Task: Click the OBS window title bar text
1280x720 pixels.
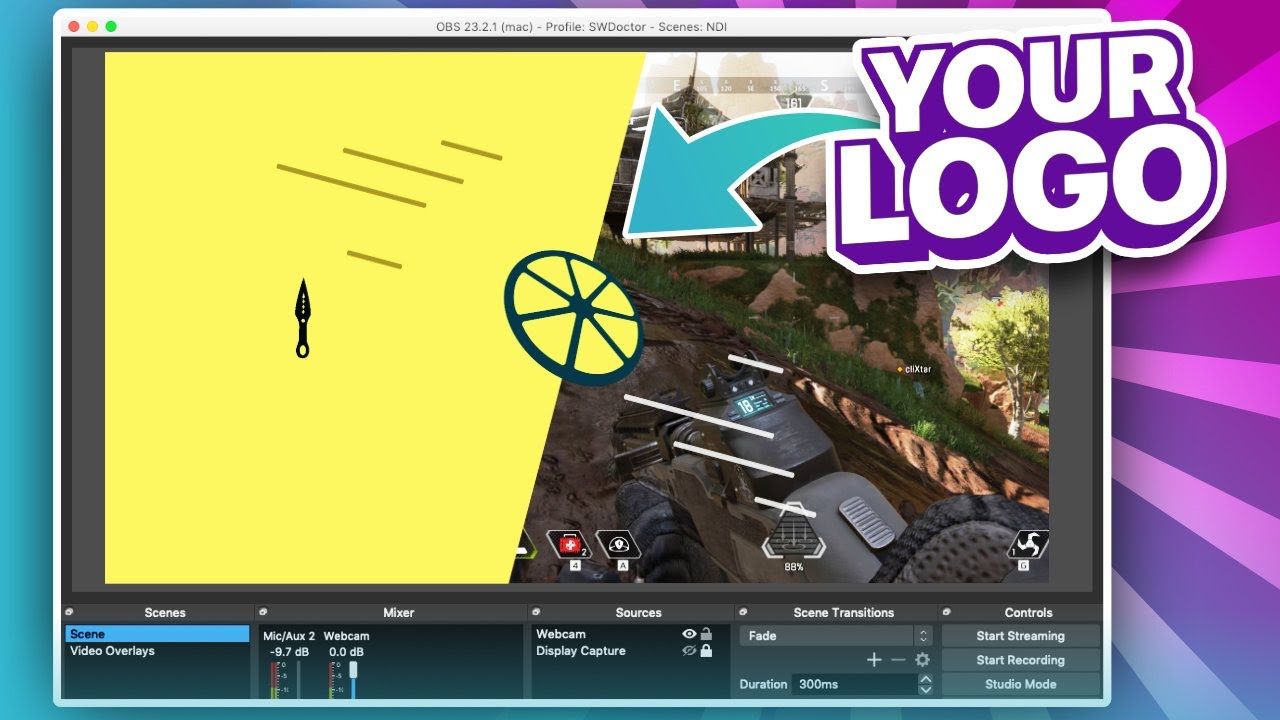Action: pyautogui.click(x=582, y=26)
